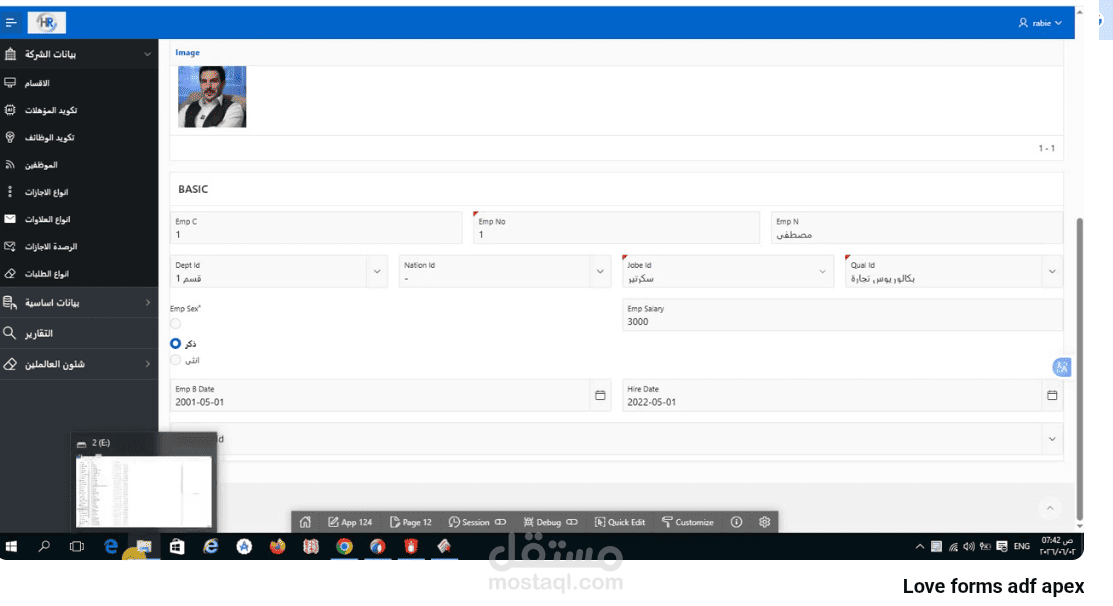Image resolution: width=1113 pixels, height=606 pixels.
Task: Open Customize in the developer toolbar
Action: coord(688,522)
